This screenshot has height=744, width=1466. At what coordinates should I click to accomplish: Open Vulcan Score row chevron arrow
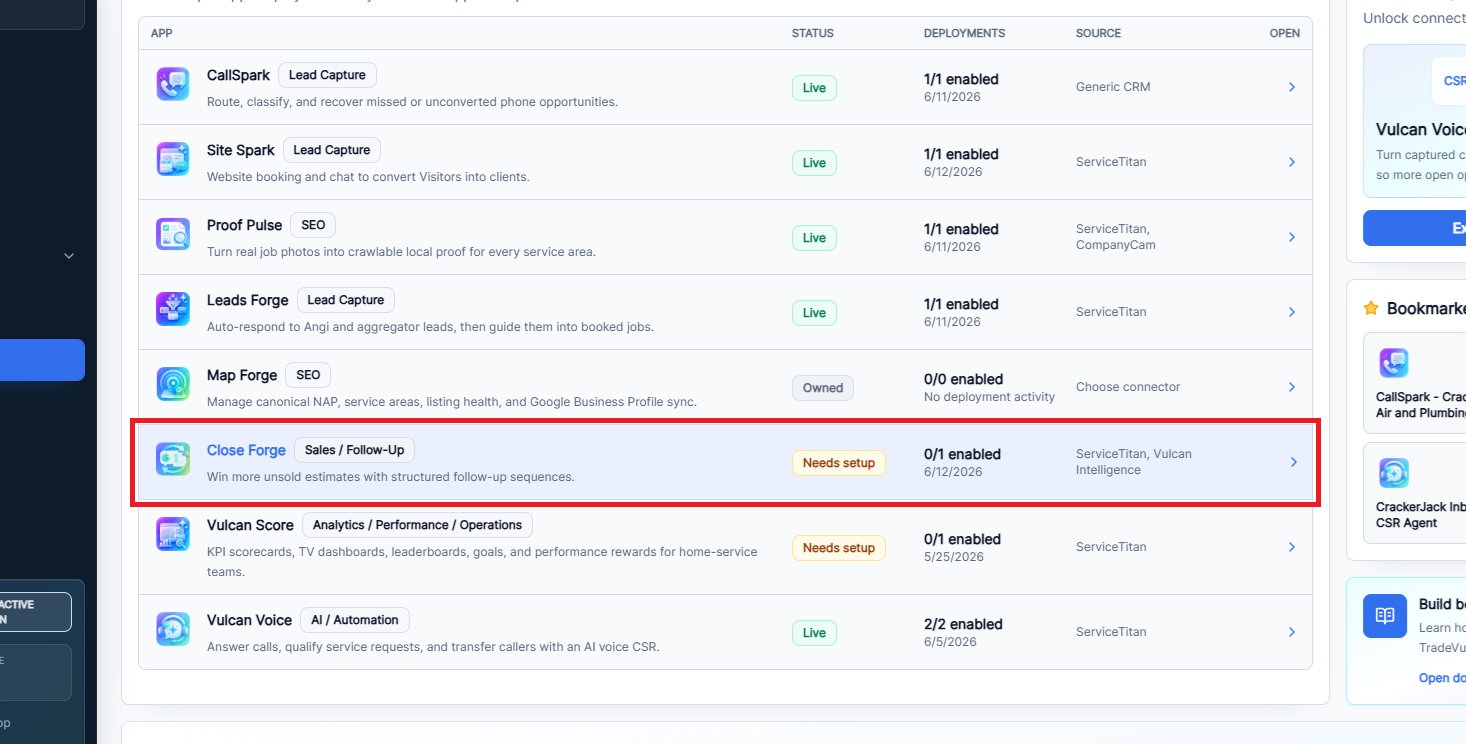[1292, 547]
